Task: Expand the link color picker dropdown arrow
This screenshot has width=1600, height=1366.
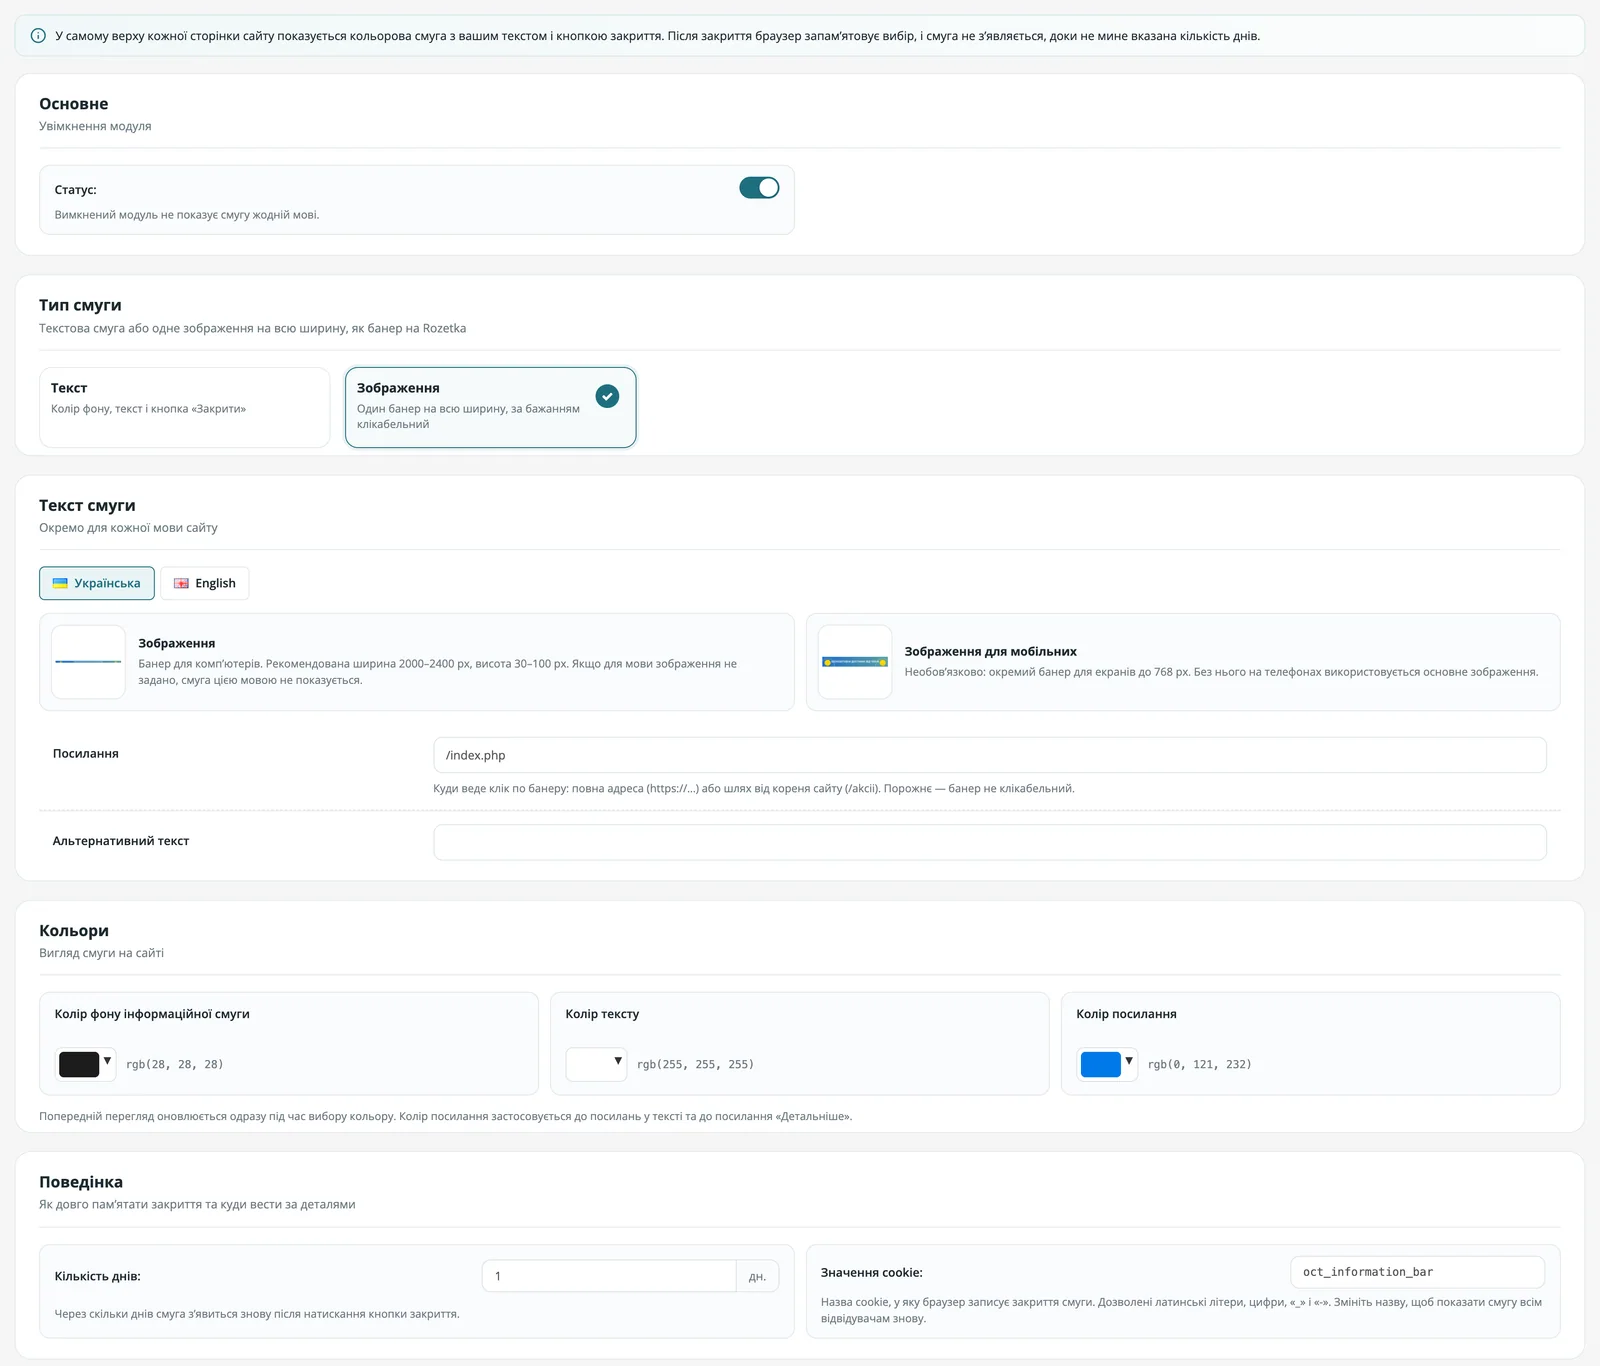Action: (1129, 1061)
